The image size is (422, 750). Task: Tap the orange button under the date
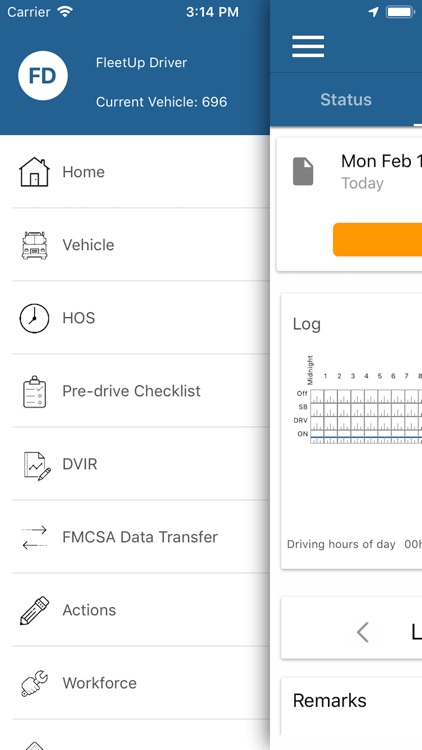(x=378, y=239)
